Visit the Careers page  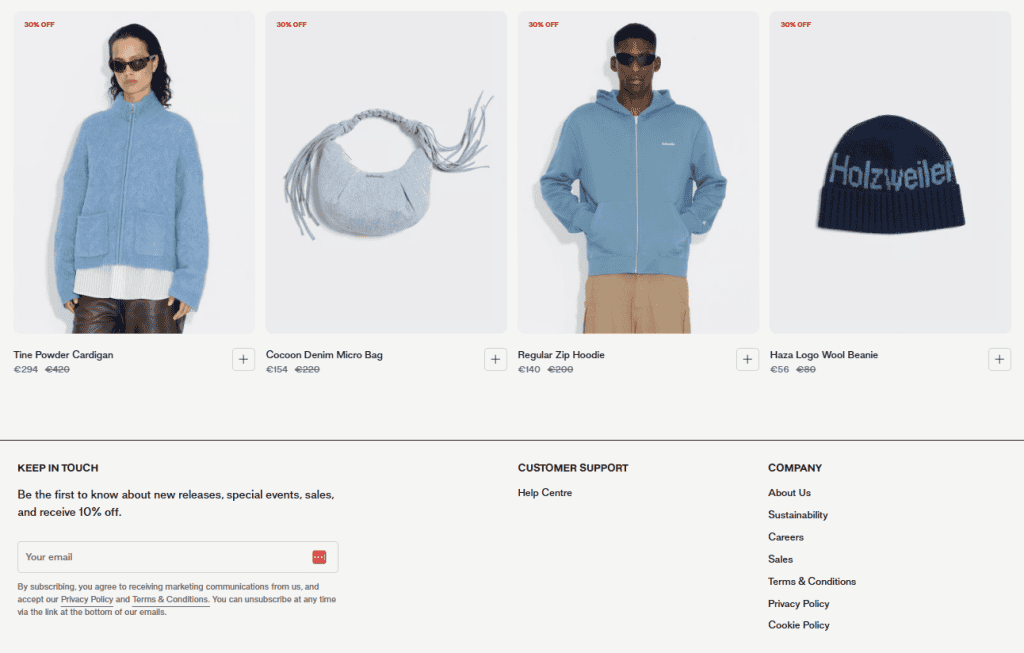tap(786, 537)
